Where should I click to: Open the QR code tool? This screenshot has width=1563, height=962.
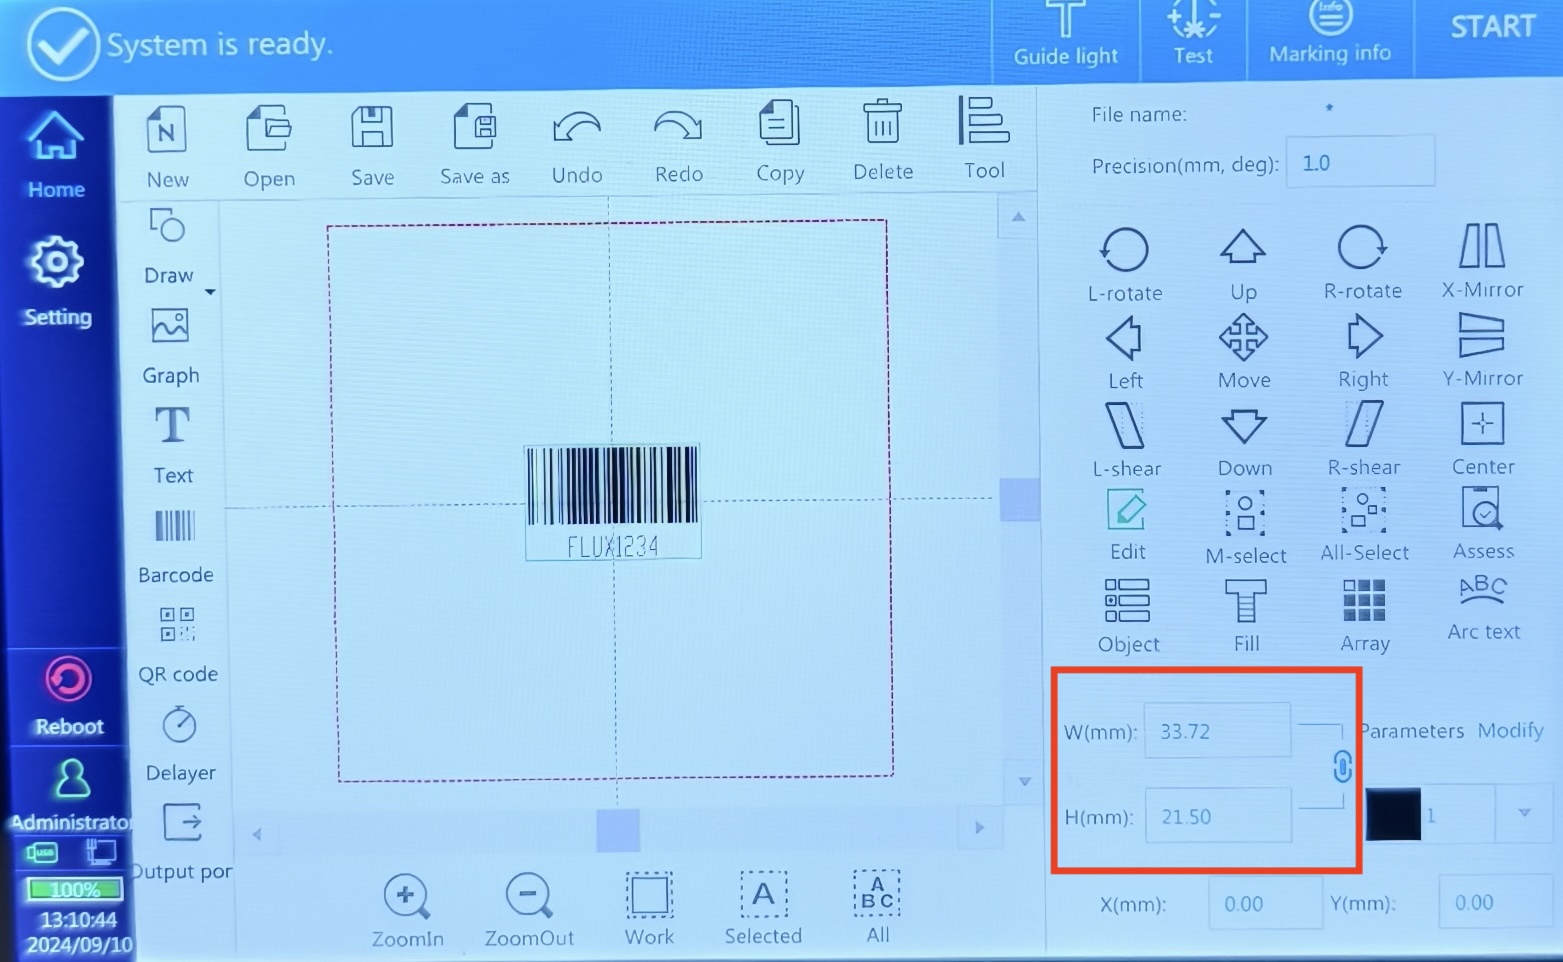tap(177, 645)
